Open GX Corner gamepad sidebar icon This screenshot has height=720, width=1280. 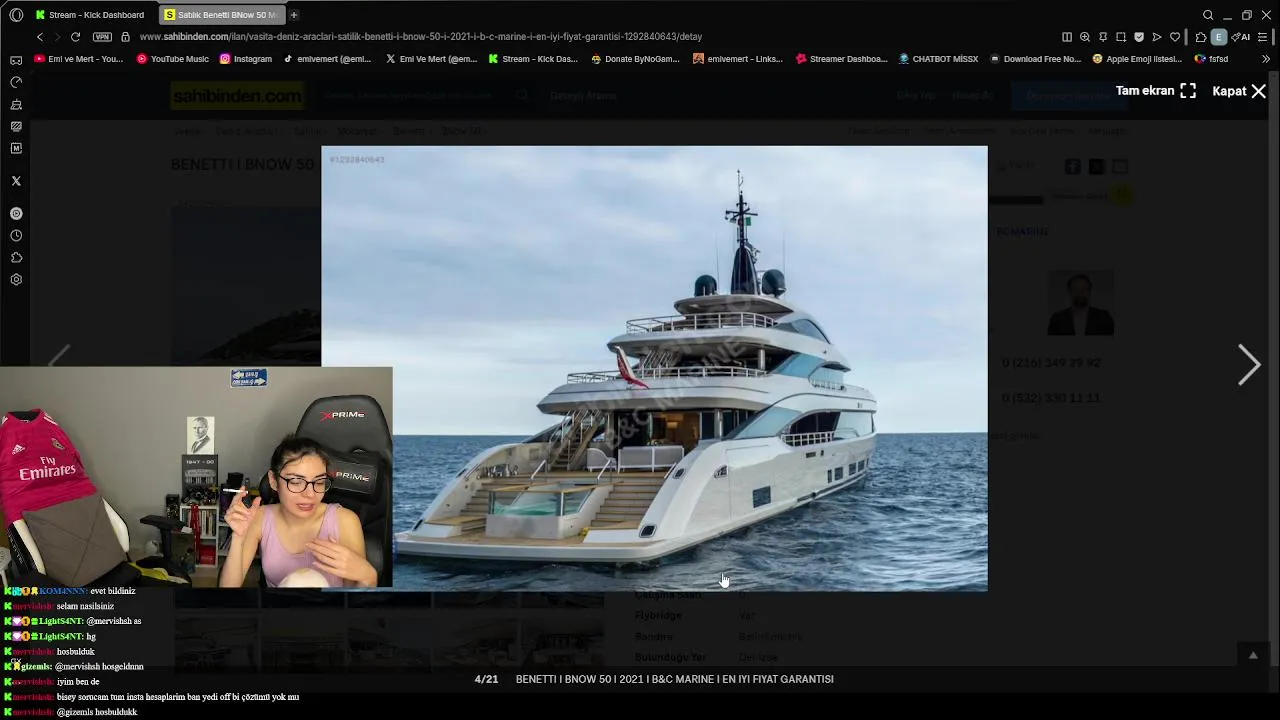(16, 60)
